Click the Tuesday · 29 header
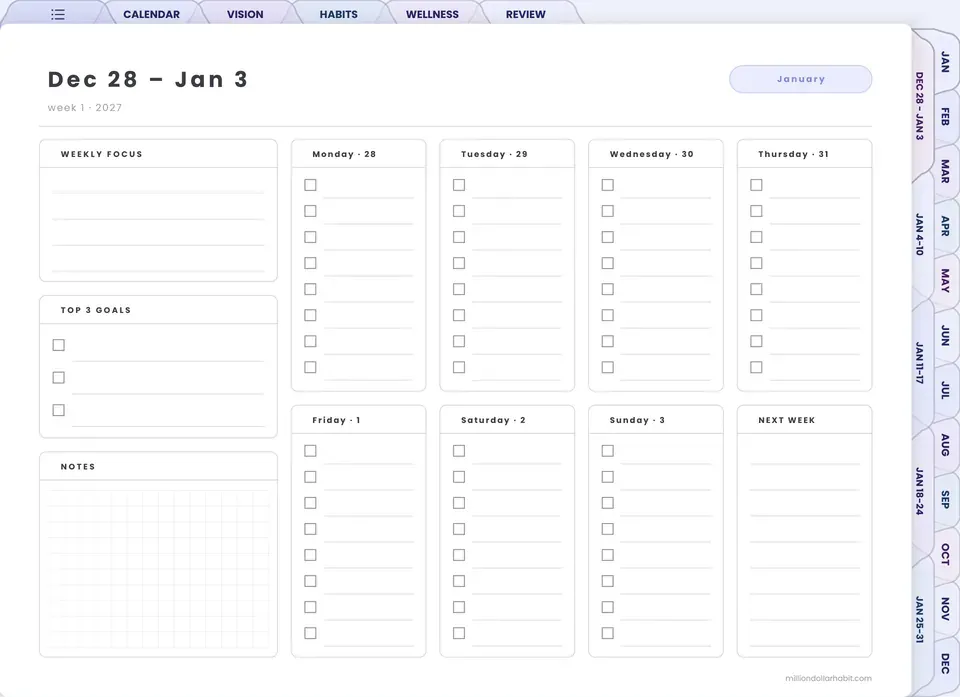This screenshot has width=960, height=697. click(x=494, y=154)
